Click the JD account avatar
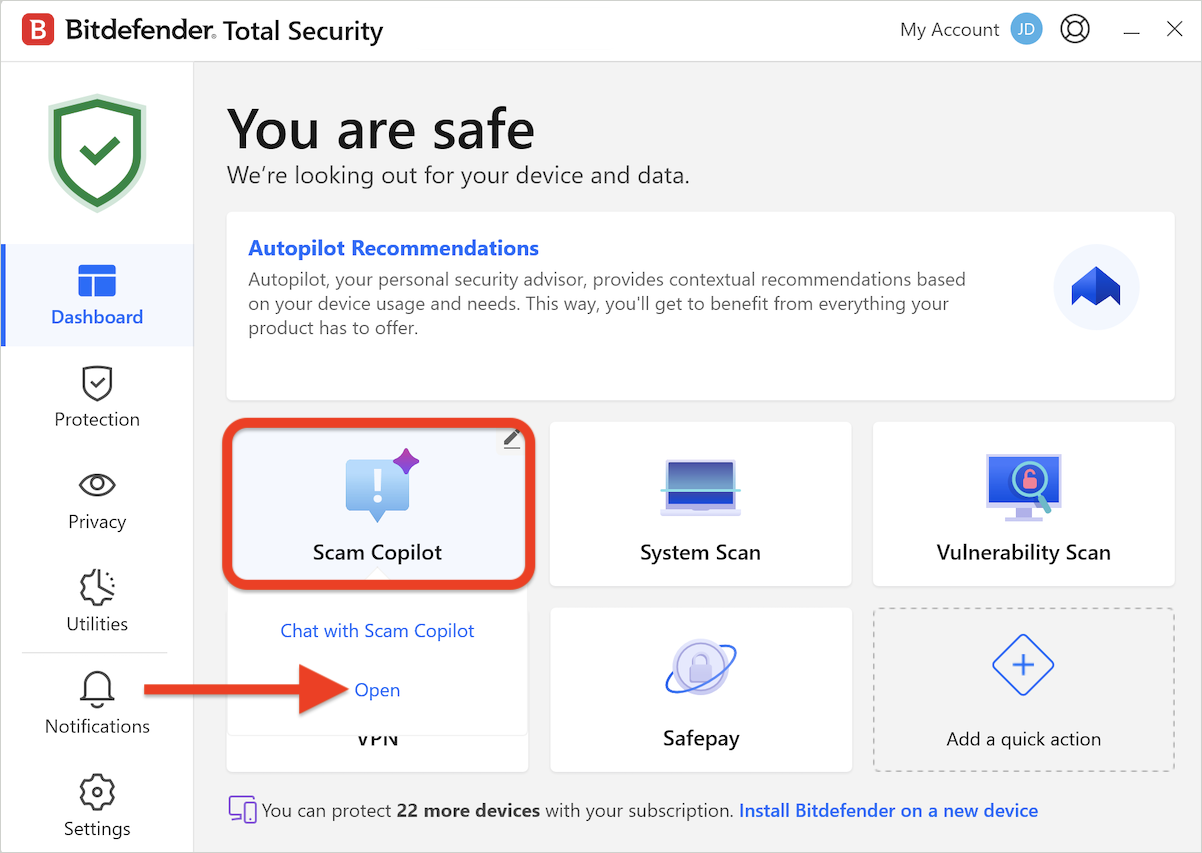This screenshot has height=853, width=1202. [1026, 30]
